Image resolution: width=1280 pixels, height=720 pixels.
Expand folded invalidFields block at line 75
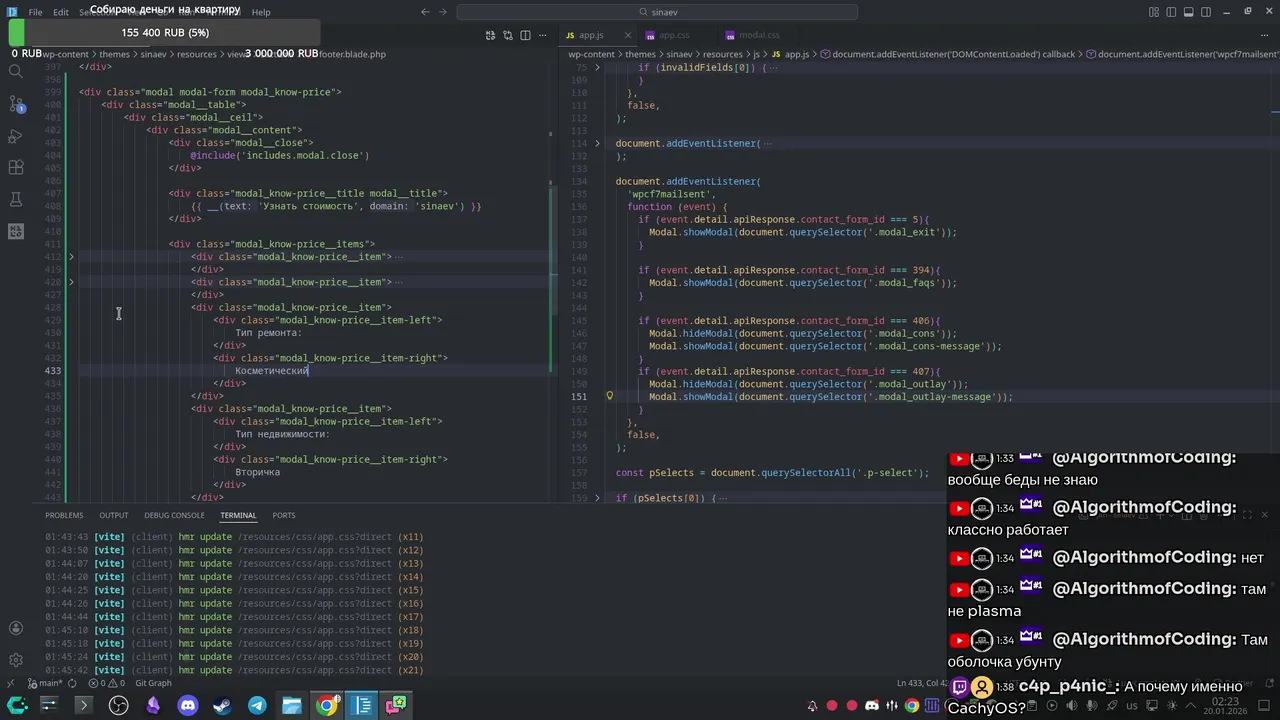[x=597, y=67]
